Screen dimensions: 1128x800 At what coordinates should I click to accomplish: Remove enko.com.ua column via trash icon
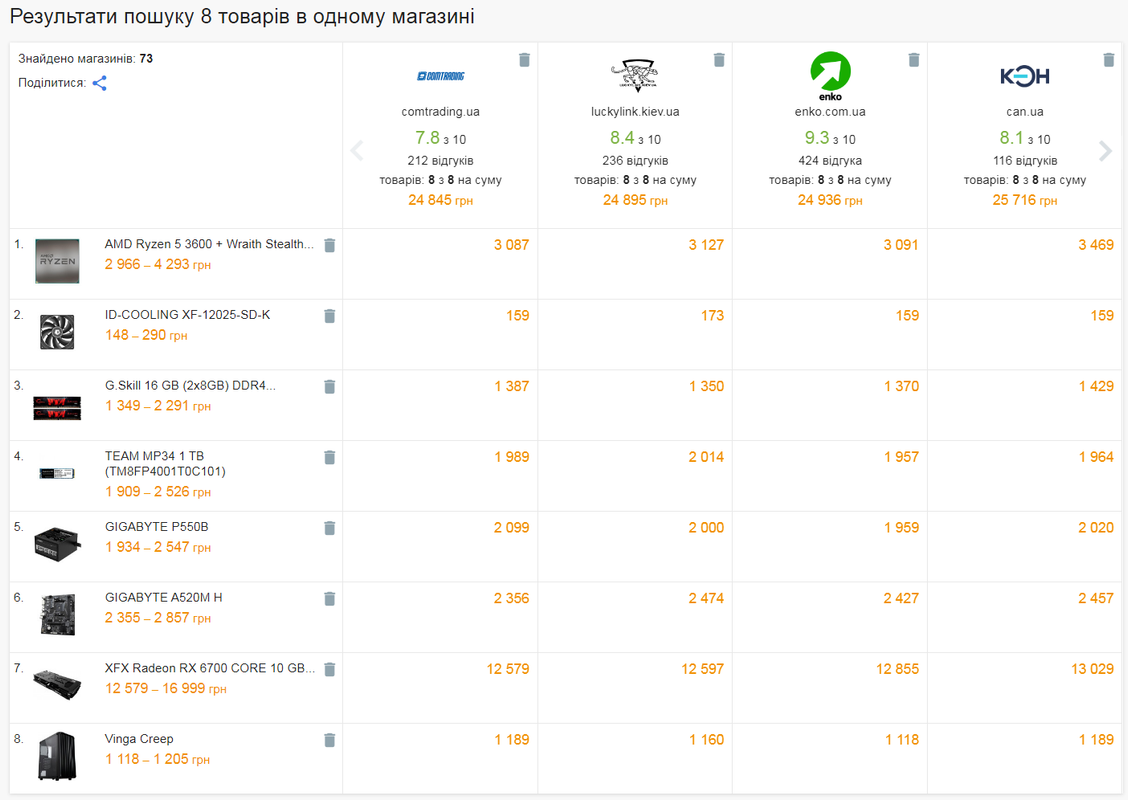(x=914, y=60)
